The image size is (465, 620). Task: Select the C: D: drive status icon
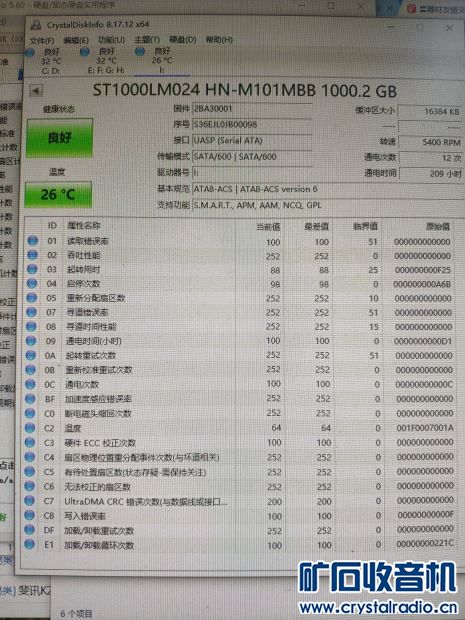click(x=30, y=52)
